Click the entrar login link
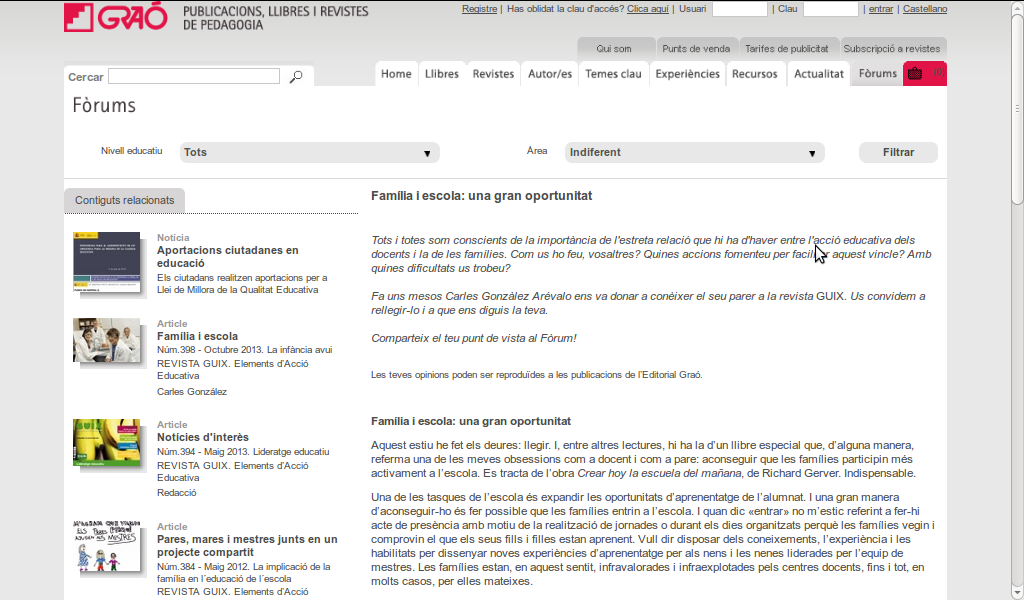The image size is (1024, 600). tap(881, 9)
